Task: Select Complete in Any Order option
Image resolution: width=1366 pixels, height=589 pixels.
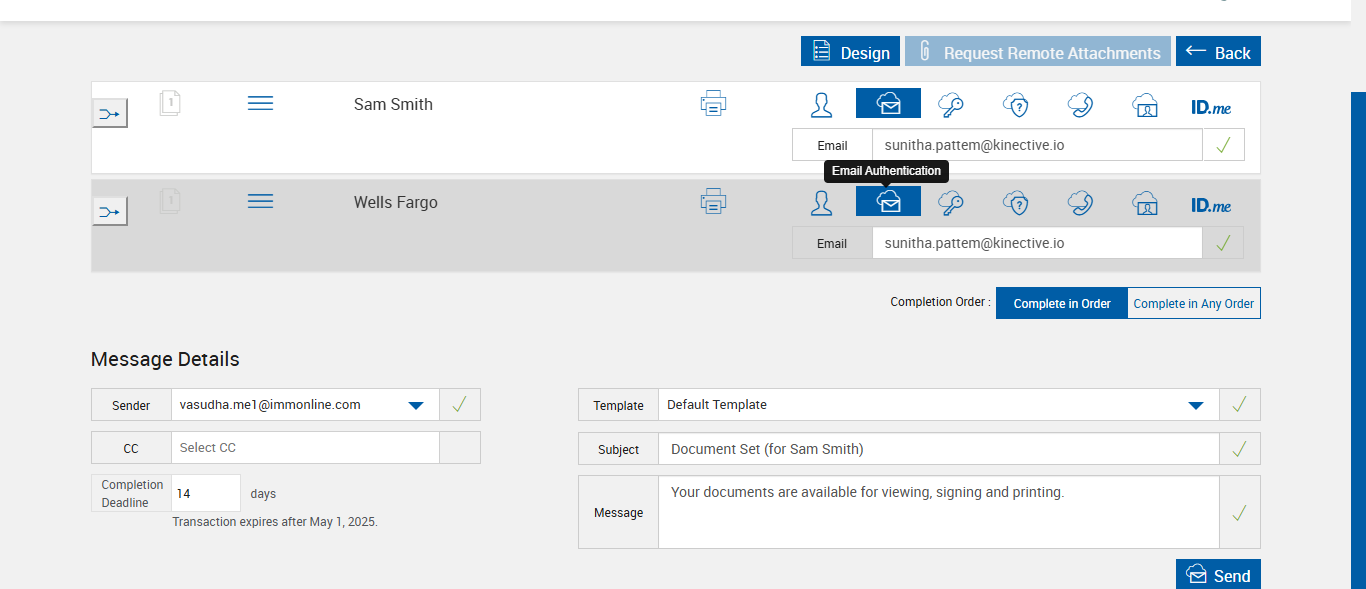Action: click(x=1193, y=303)
